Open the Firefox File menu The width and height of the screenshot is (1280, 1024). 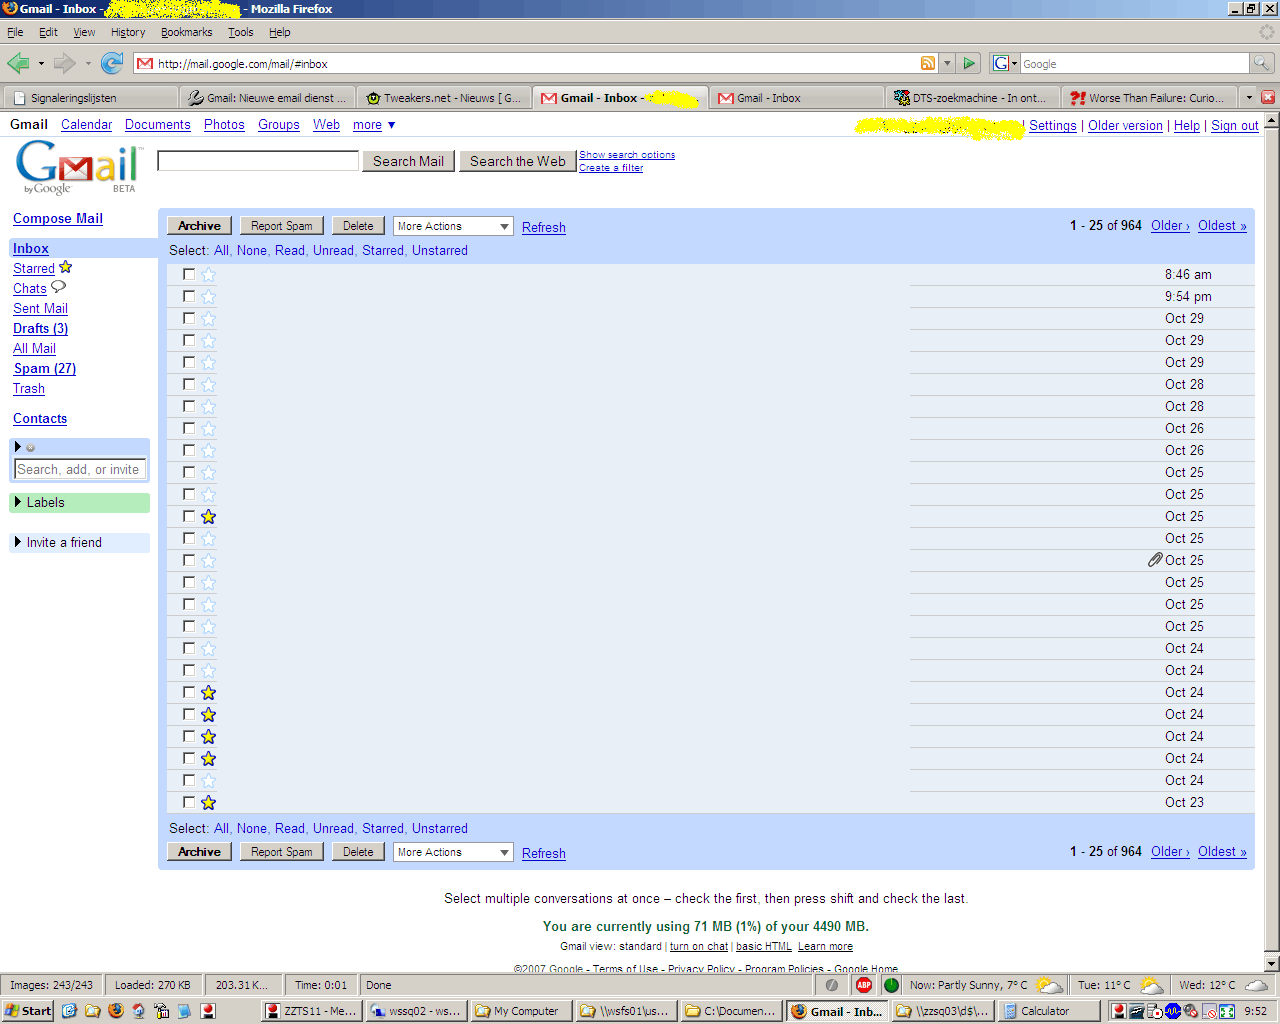[x=15, y=32]
